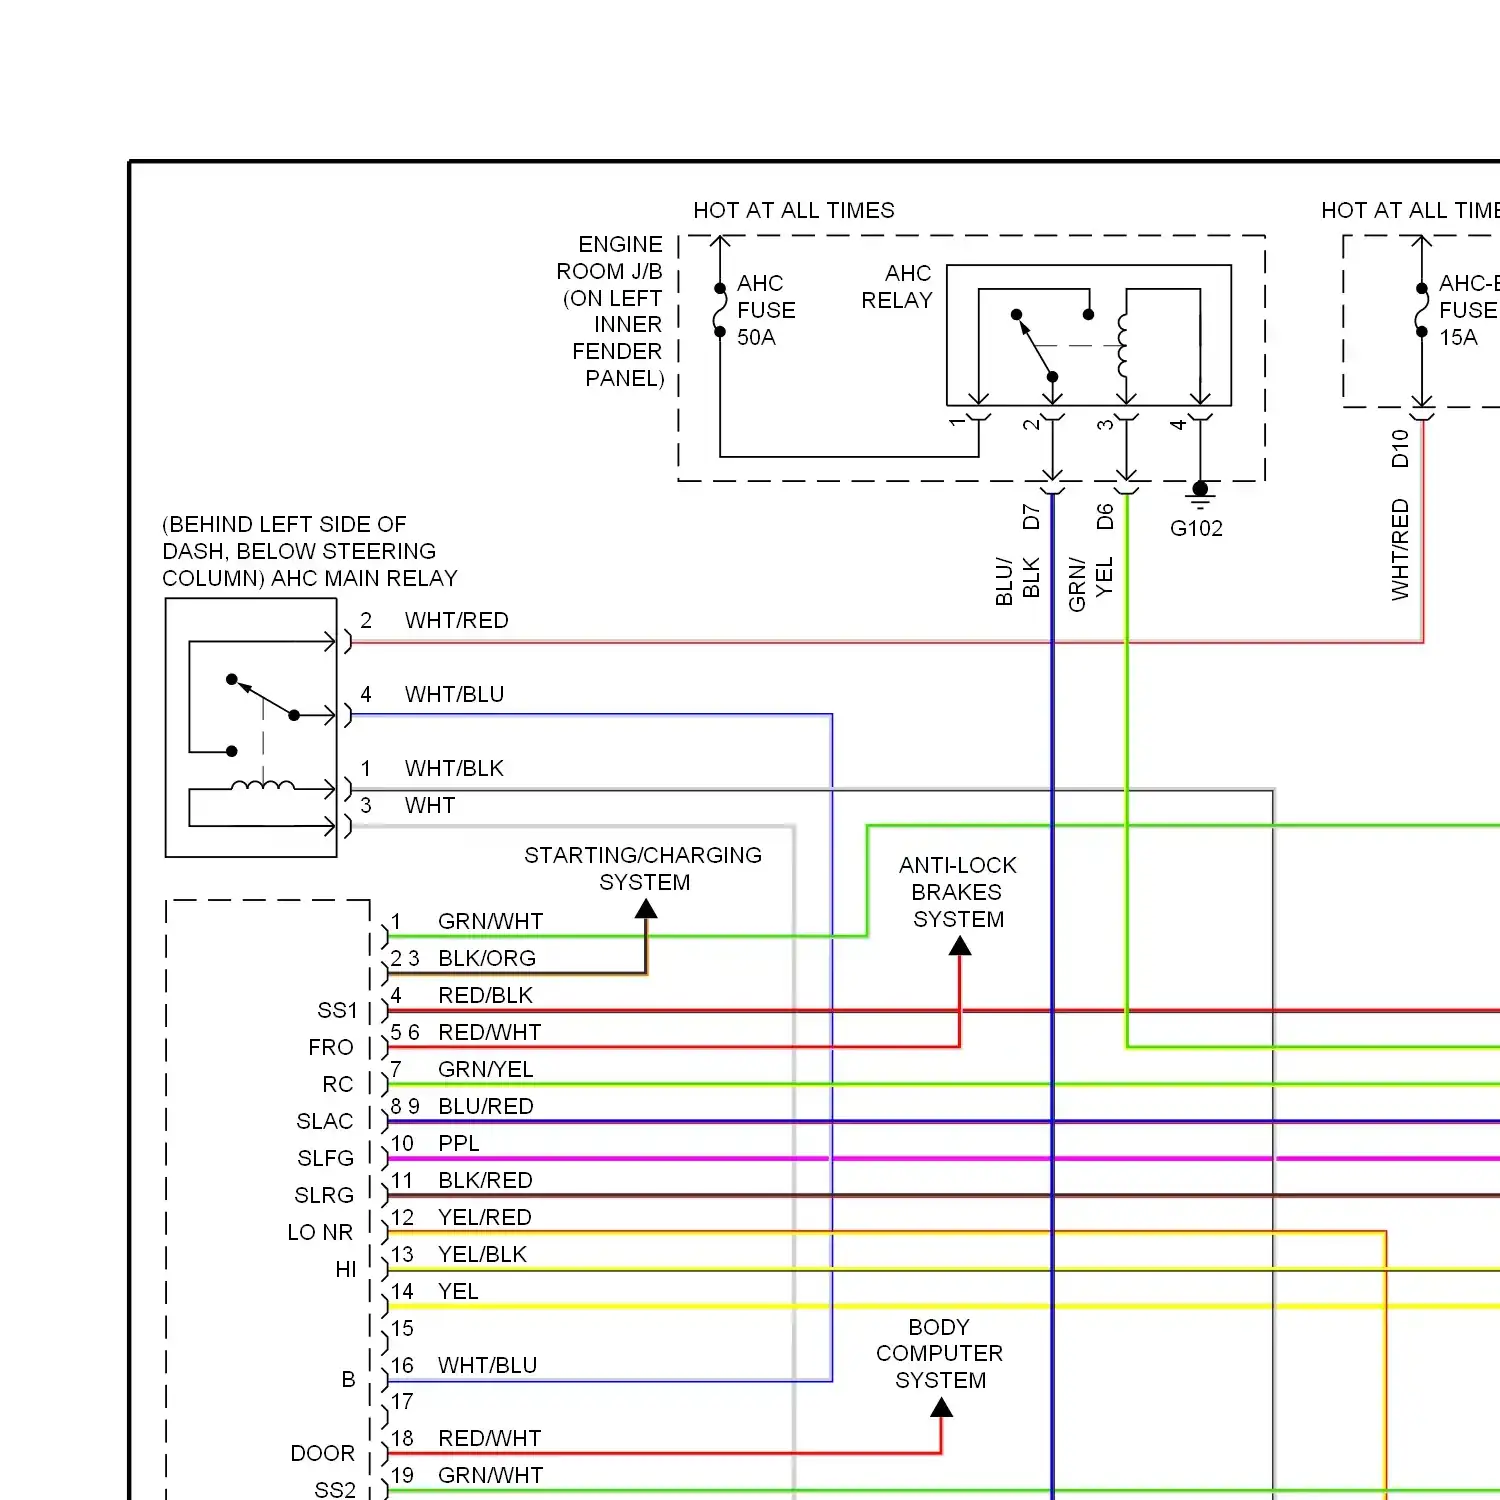Click the arrowhead pointing to ANTI-LOCK BRAKES SYSTEM
This screenshot has height=1500, width=1500.
click(x=960, y=945)
